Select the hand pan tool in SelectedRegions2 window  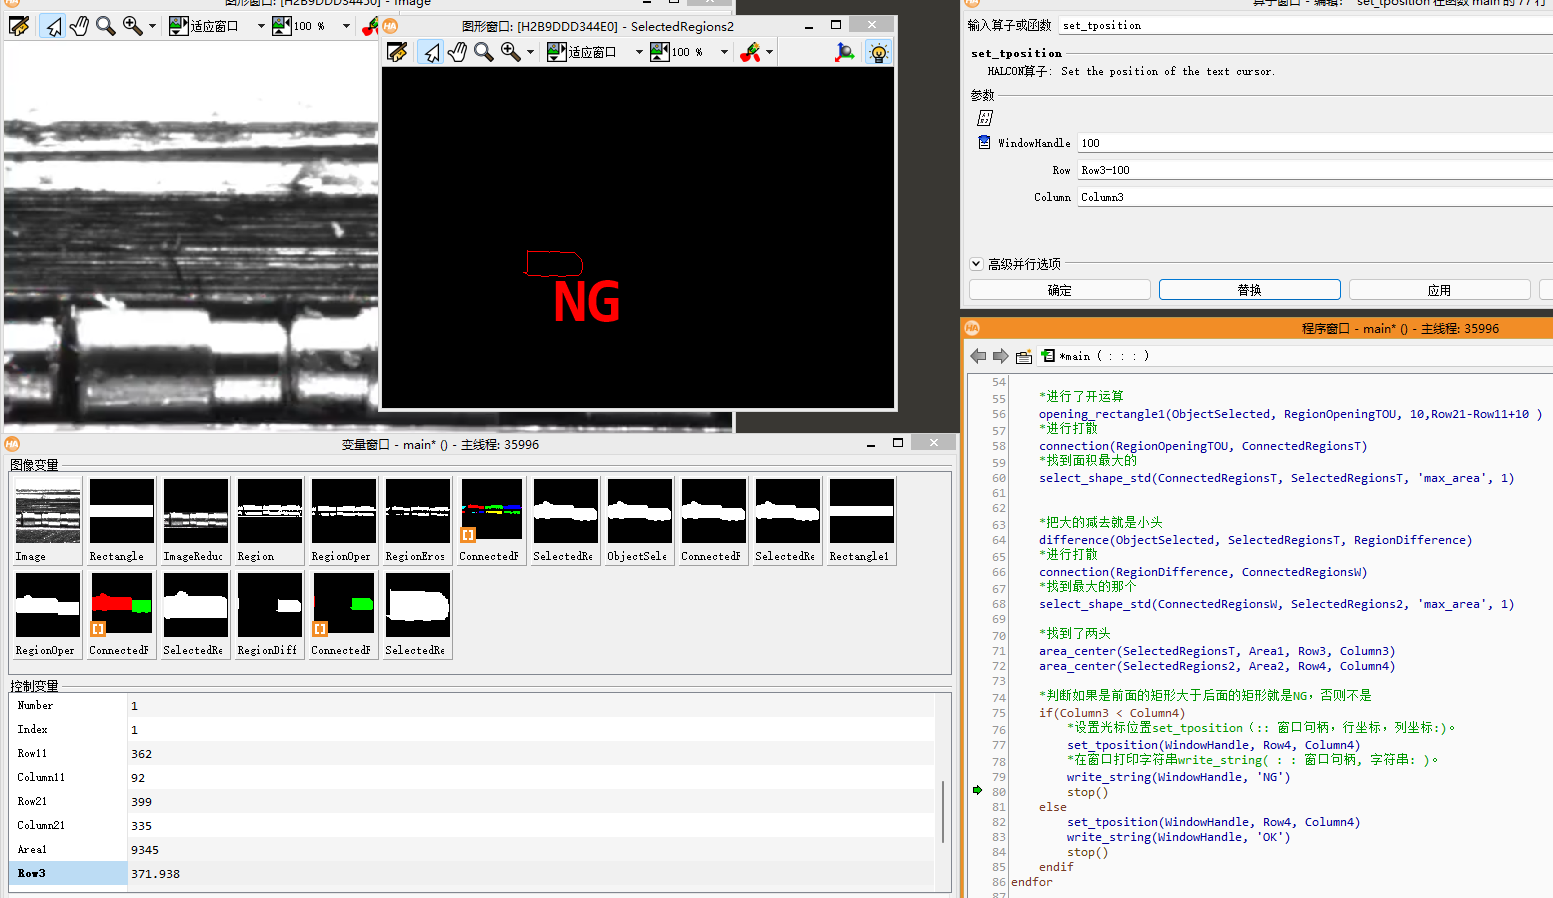coord(457,52)
